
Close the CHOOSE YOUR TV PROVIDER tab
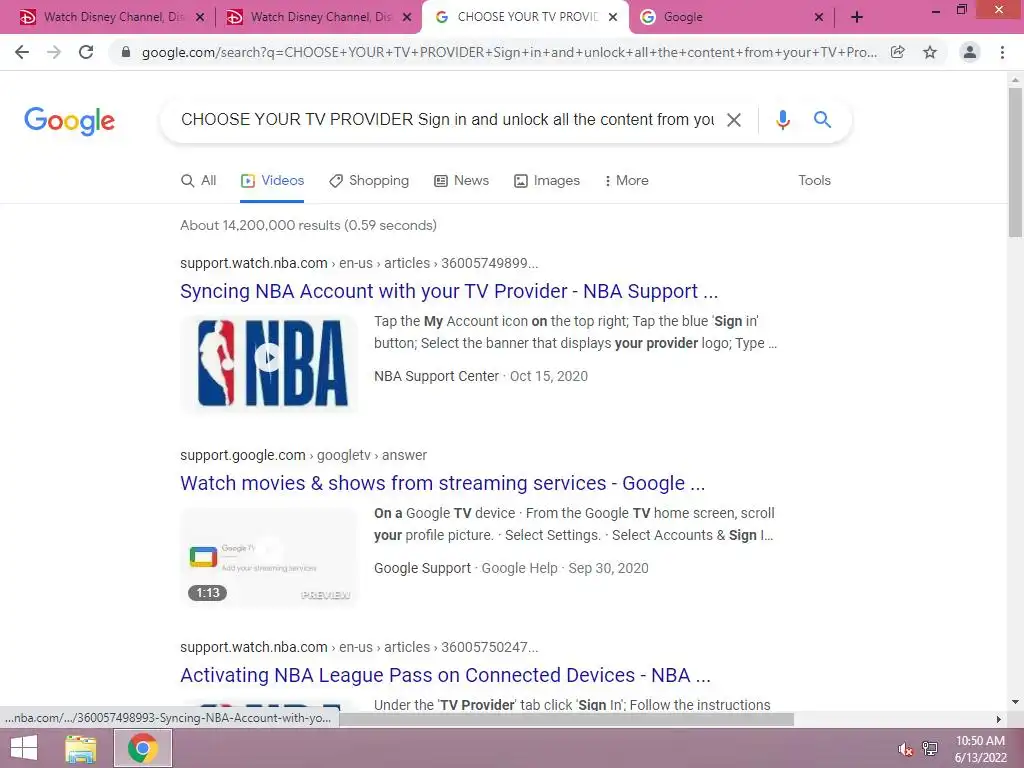tap(613, 18)
